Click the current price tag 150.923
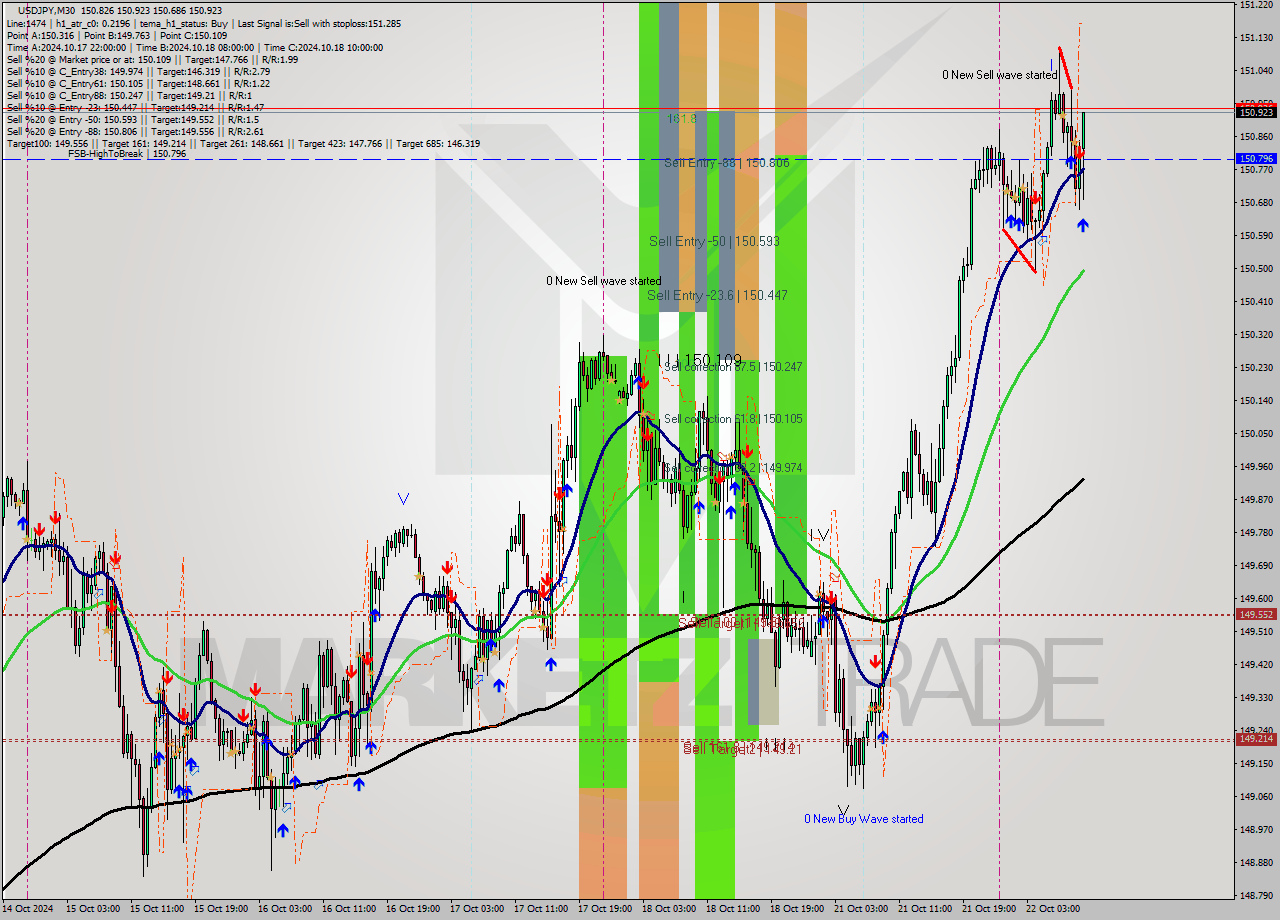The image size is (1280, 920). [1256, 112]
